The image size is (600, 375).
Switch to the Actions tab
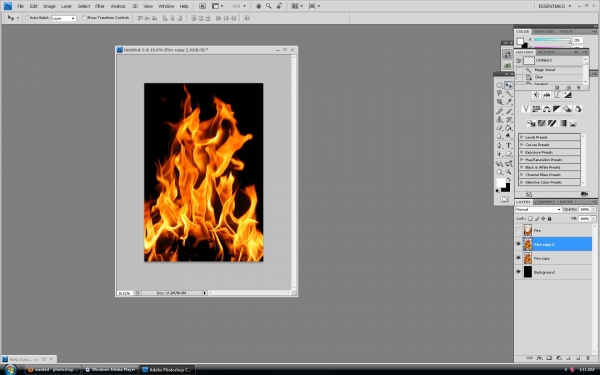pos(546,52)
